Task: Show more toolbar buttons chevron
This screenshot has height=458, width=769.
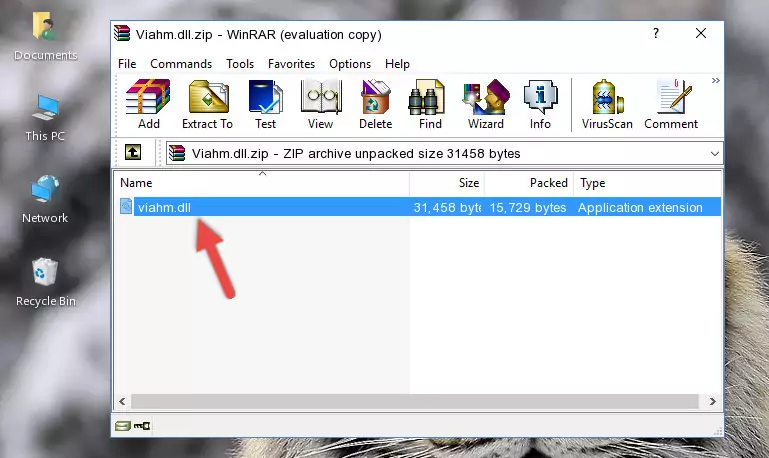Action: (716, 80)
